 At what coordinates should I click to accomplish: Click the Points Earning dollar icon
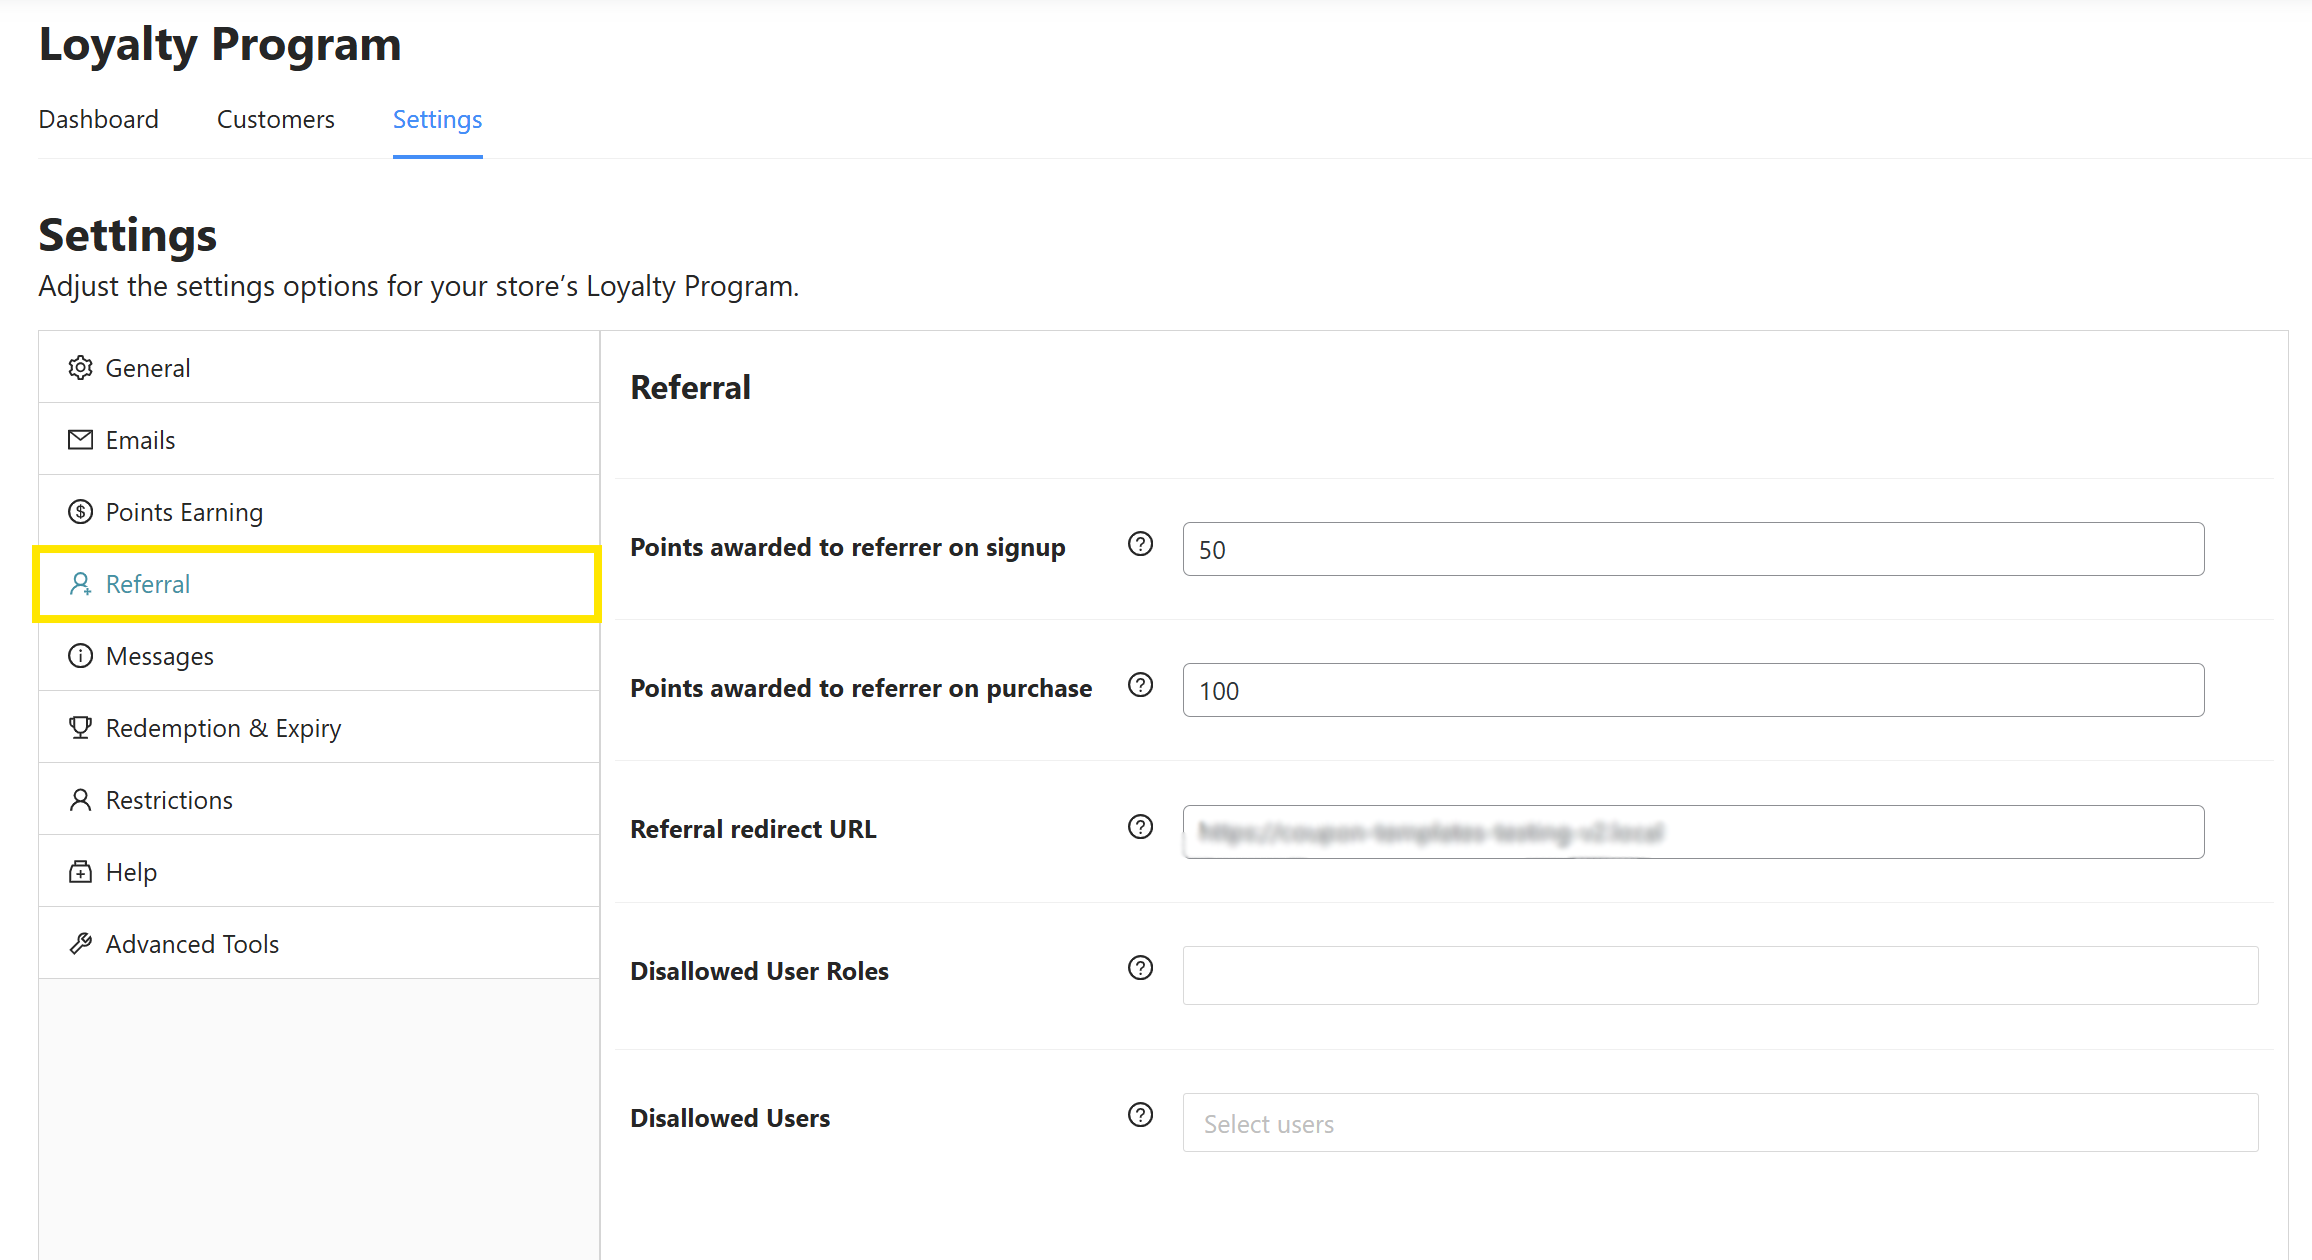[x=80, y=512]
